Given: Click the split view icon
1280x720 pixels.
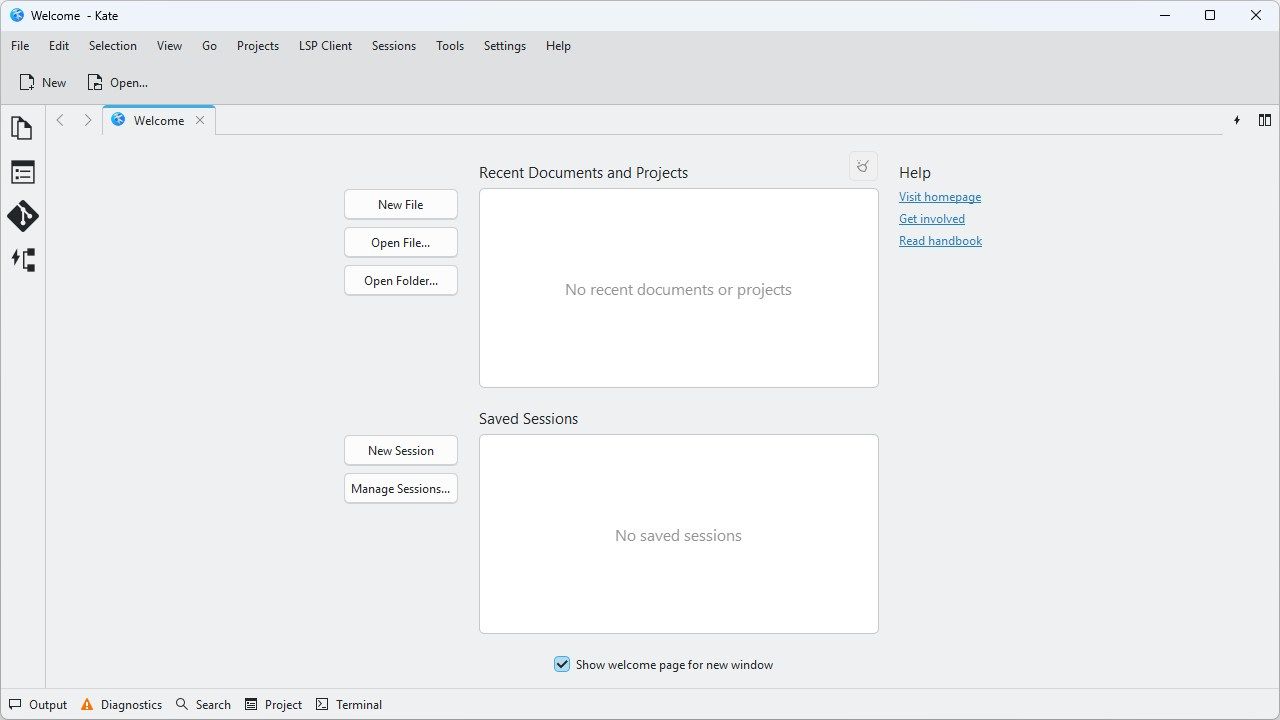Looking at the screenshot, I should 1264,120.
